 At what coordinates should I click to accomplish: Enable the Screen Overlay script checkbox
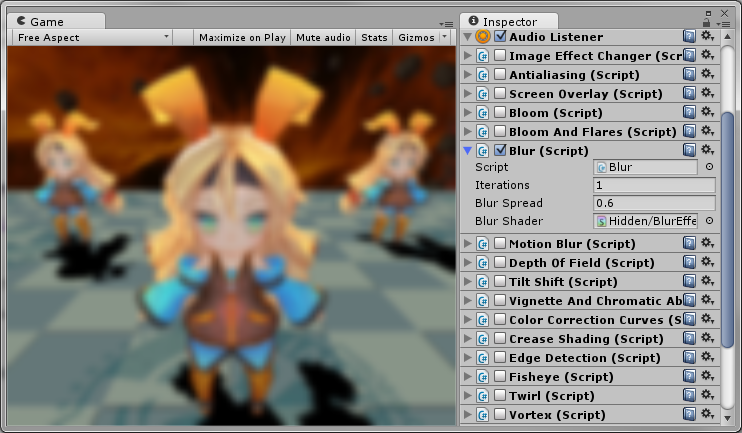coord(500,93)
